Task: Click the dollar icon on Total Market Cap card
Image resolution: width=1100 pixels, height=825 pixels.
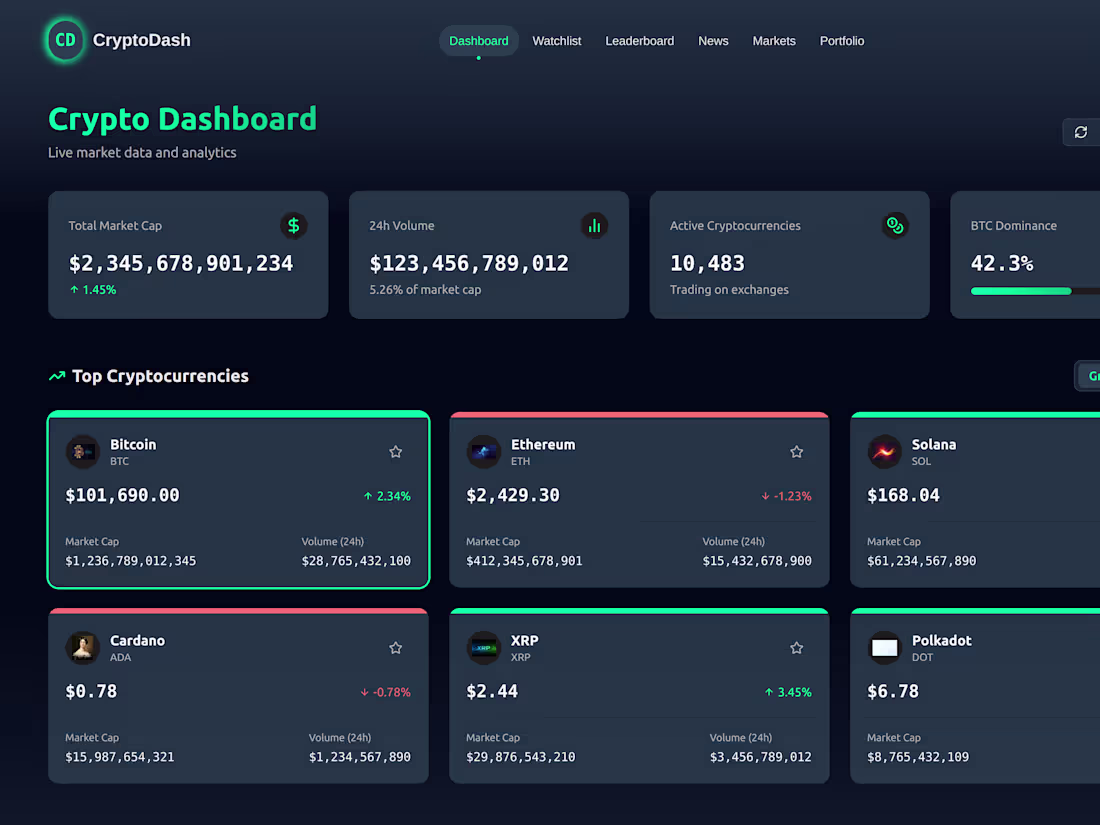Action: pos(293,226)
